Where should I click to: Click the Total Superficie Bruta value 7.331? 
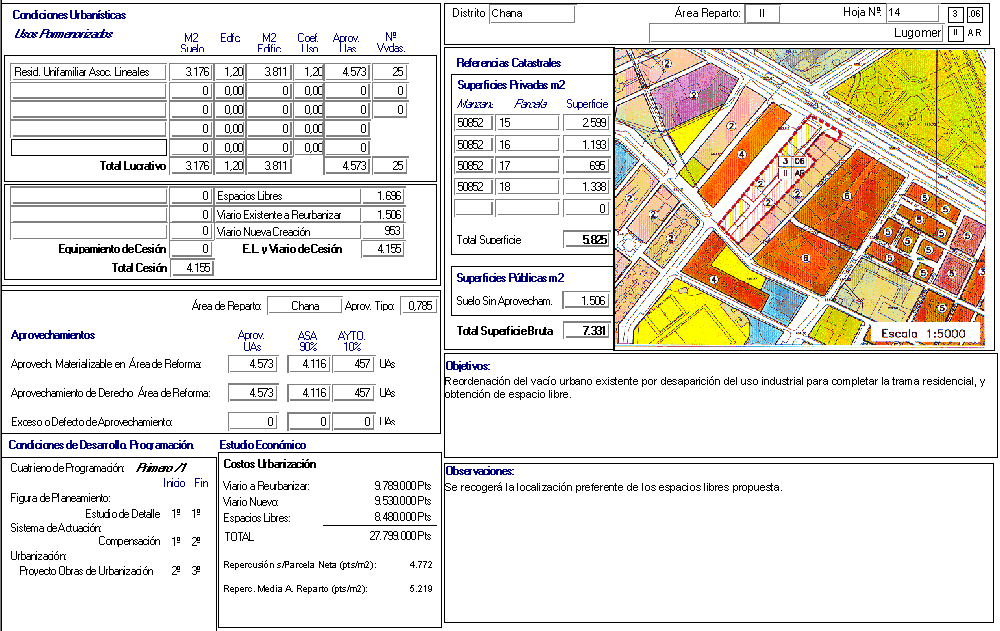click(x=586, y=331)
